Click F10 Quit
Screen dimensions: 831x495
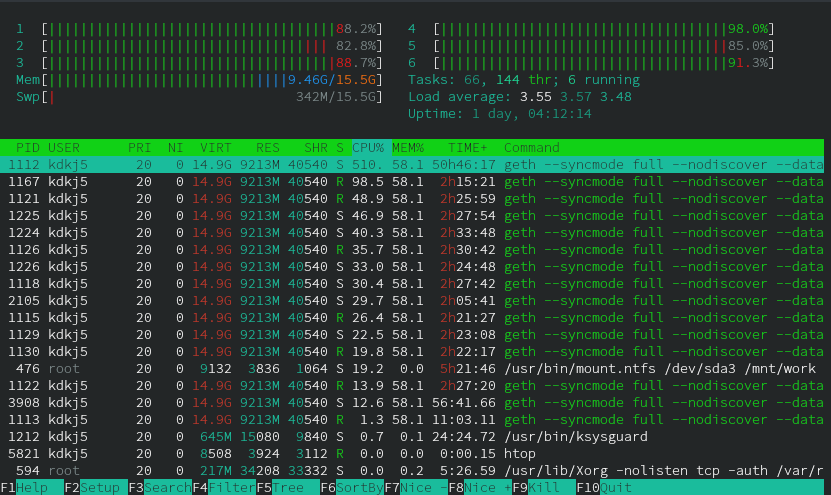tap(604, 488)
